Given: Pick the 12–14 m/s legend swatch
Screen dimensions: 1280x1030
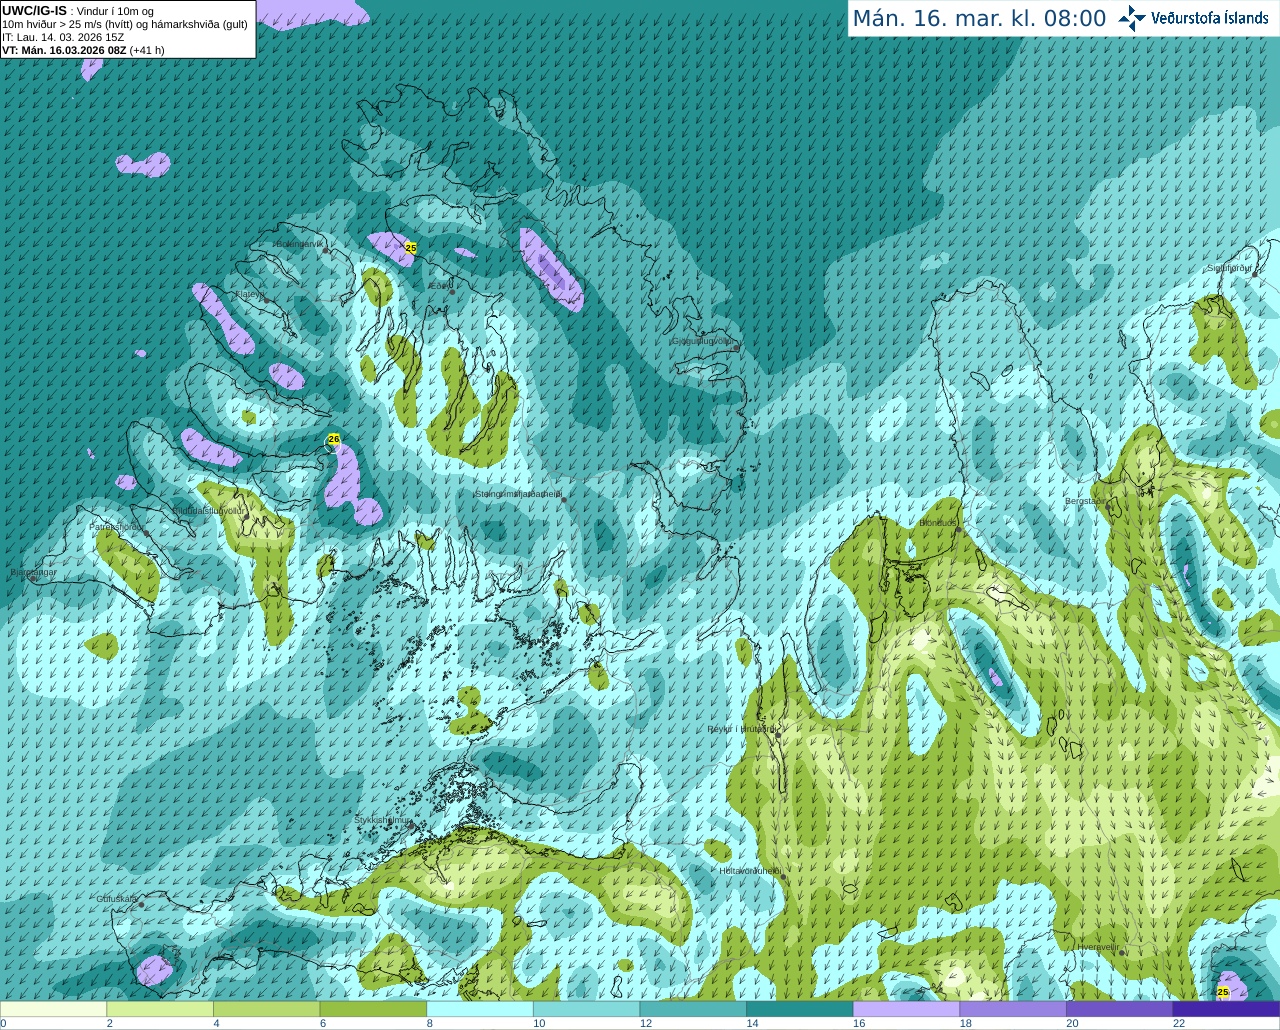Looking at the screenshot, I should (693, 1009).
